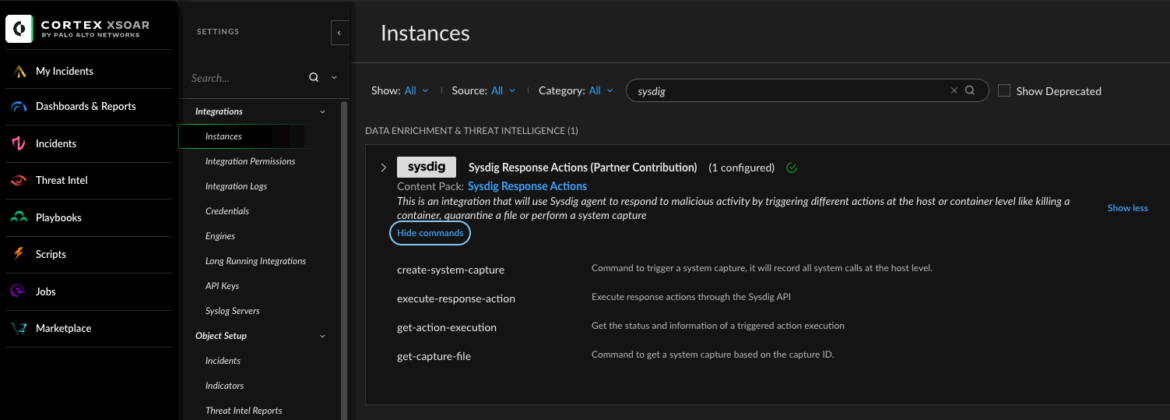Collapse the Object Setup settings section
The height and width of the screenshot is (420, 1170).
tap(322, 336)
